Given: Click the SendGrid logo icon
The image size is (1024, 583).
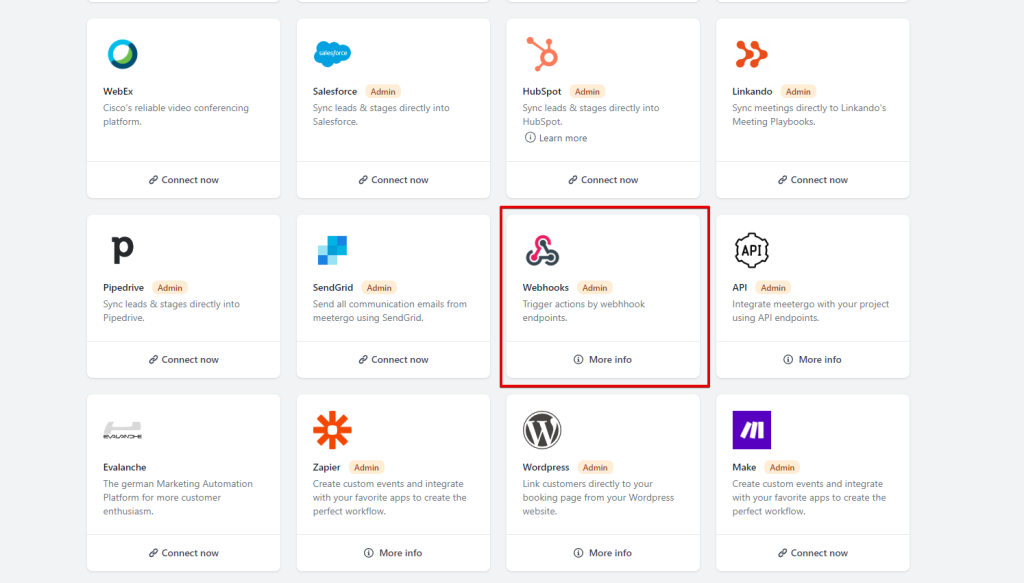Looking at the screenshot, I should click(x=332, y=250).
